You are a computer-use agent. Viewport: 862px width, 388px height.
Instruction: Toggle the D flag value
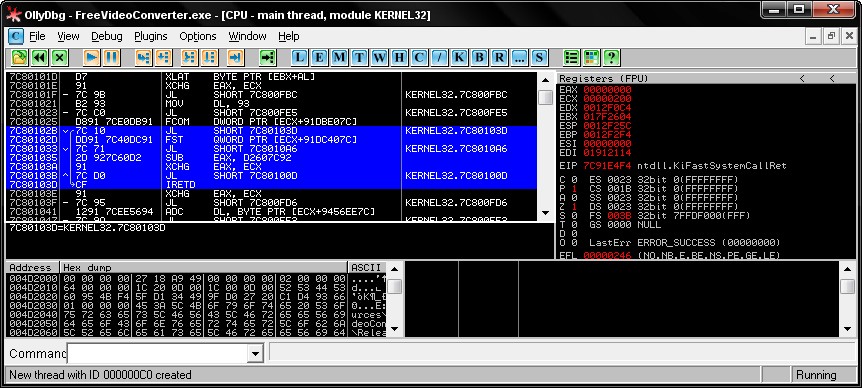coord(574,234)
